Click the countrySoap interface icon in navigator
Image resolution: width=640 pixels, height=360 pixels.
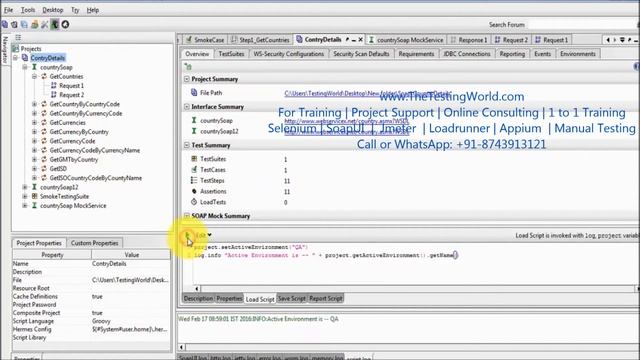pos(34,67)
